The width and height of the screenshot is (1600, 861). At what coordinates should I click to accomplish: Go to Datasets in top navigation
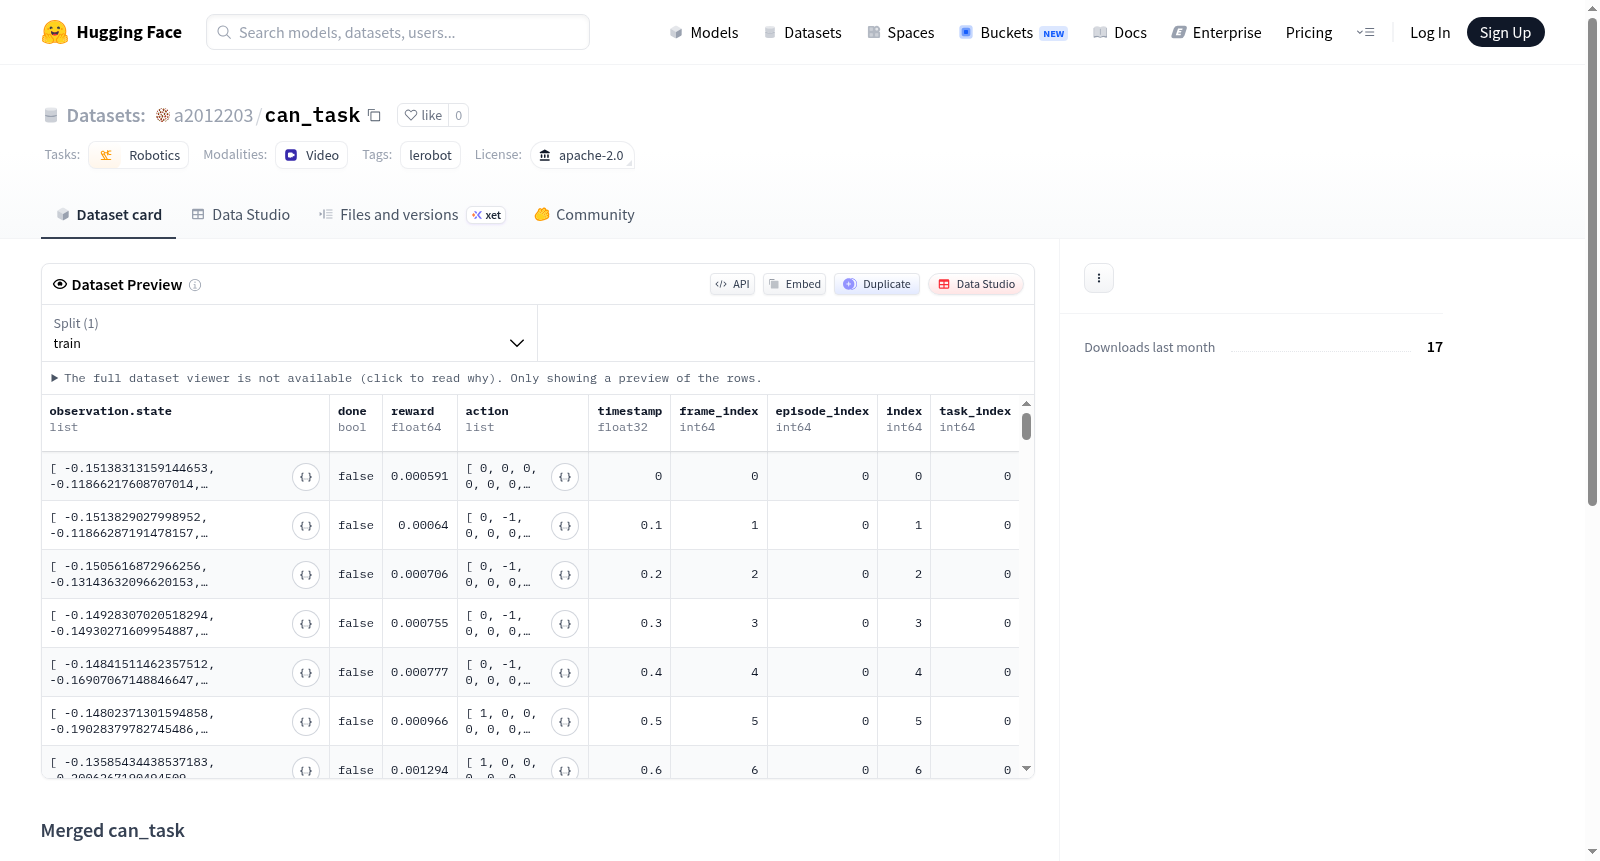[802, 32]
